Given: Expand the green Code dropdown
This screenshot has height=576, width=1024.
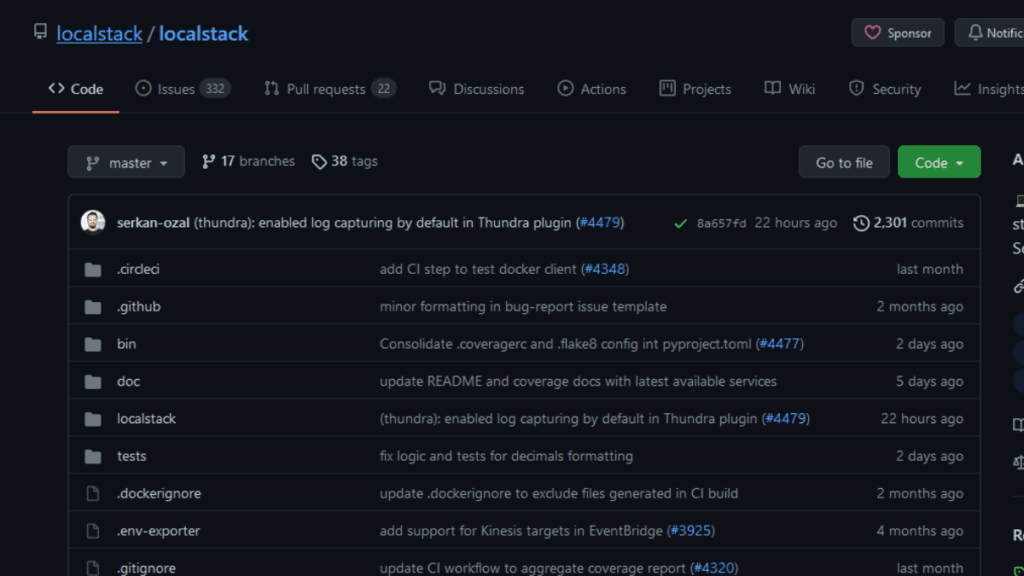Looking at the screenshot, I should point(938,161).
